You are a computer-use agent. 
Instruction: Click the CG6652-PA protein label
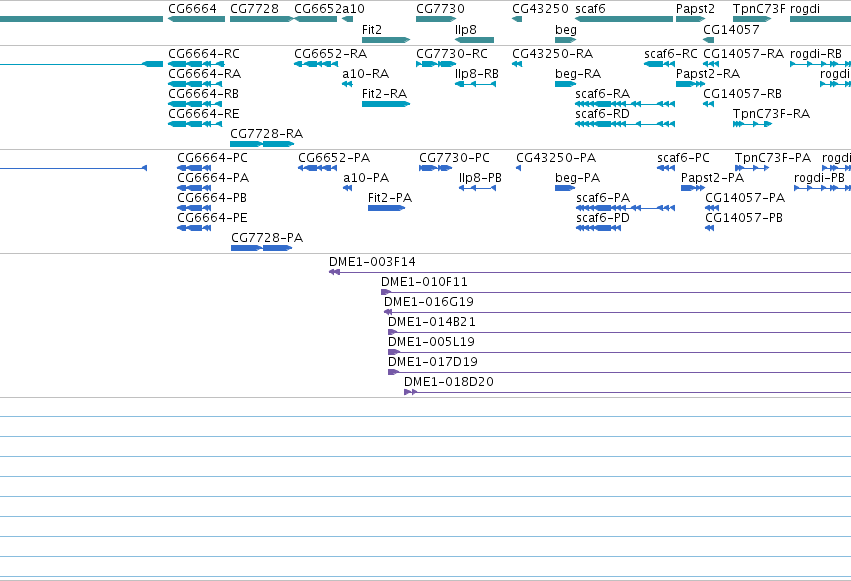(x=334, y=158)
